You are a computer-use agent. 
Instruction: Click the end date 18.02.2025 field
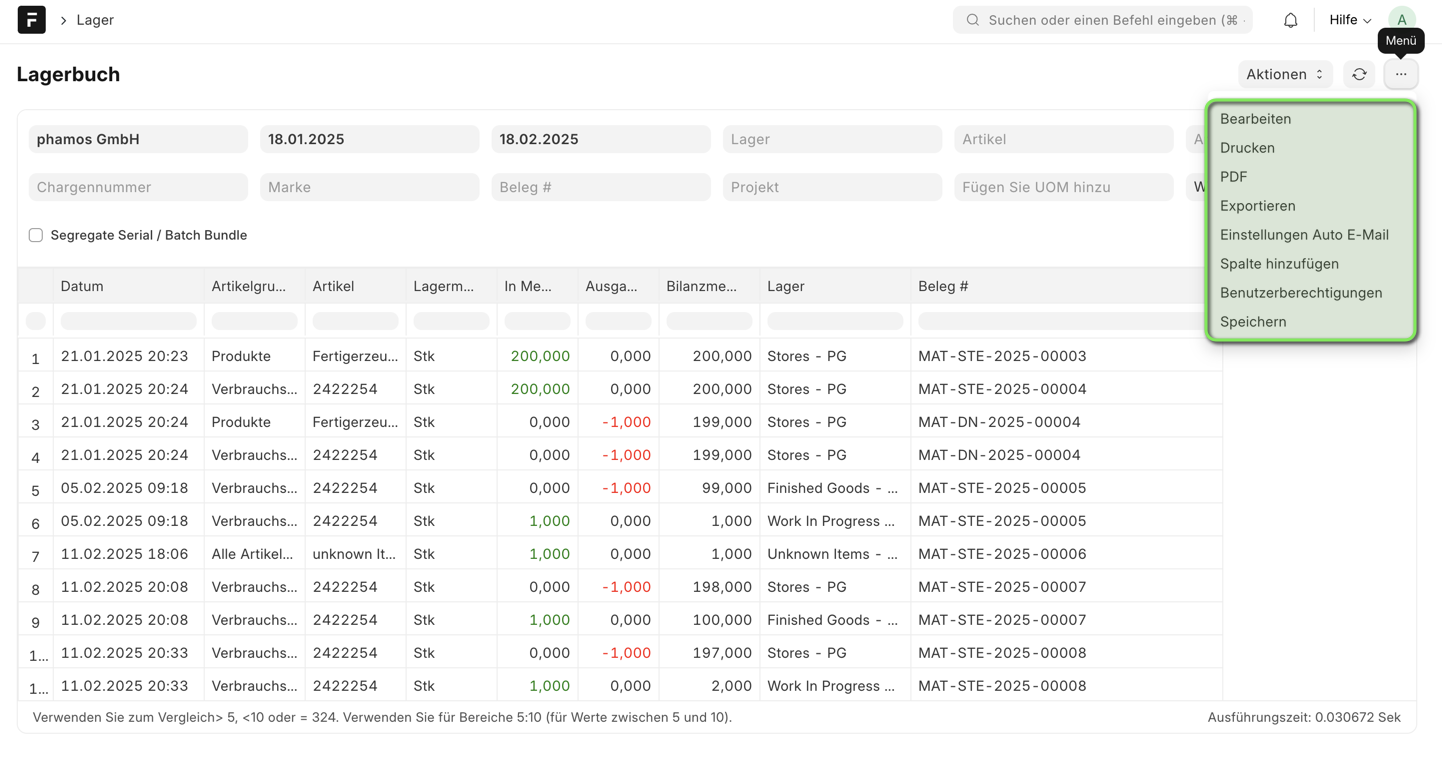coord(600,139)
